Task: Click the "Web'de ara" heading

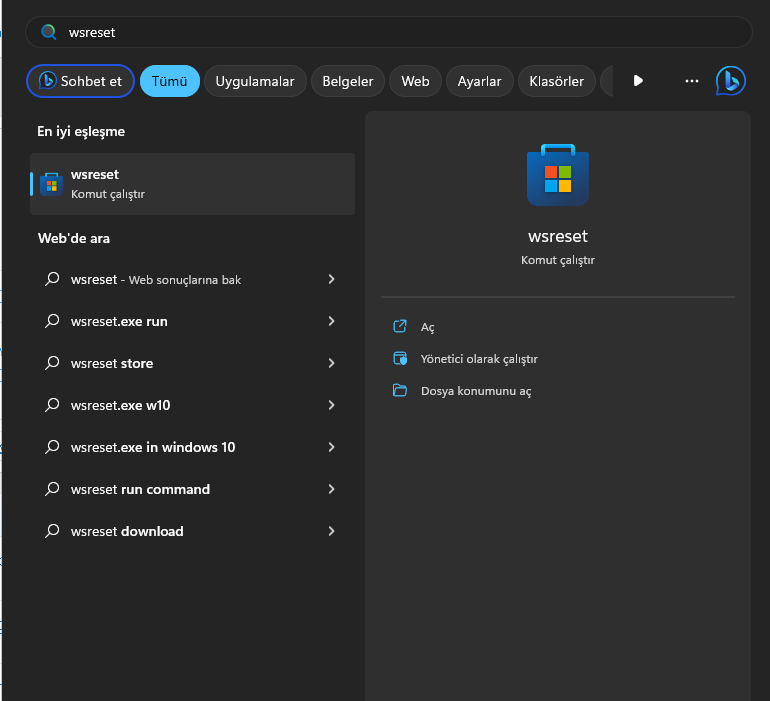Action: [x=74, y=239]
